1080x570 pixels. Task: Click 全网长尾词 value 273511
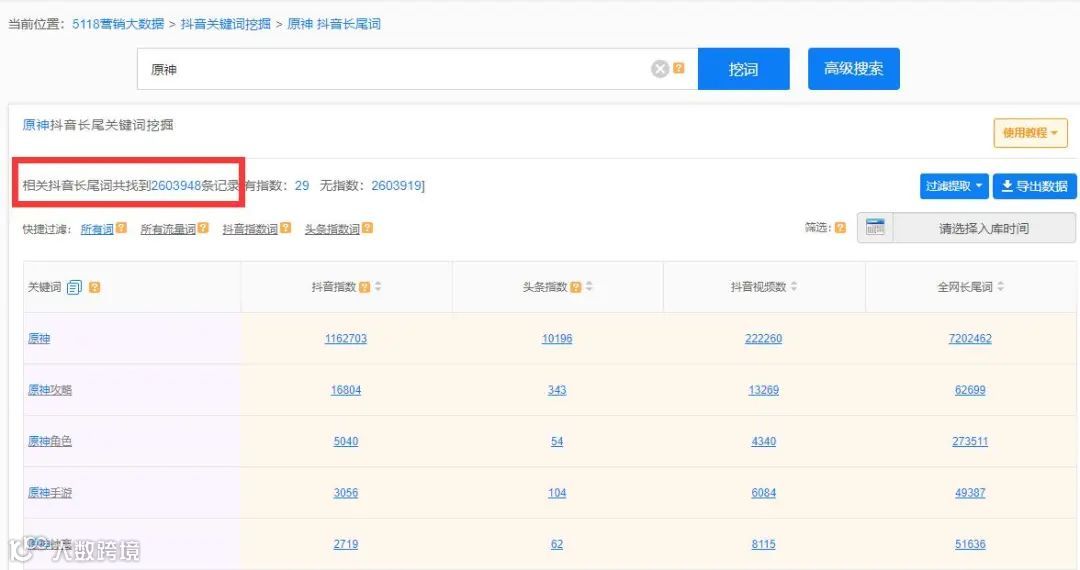pyautogui.click(x=970, y=441)
